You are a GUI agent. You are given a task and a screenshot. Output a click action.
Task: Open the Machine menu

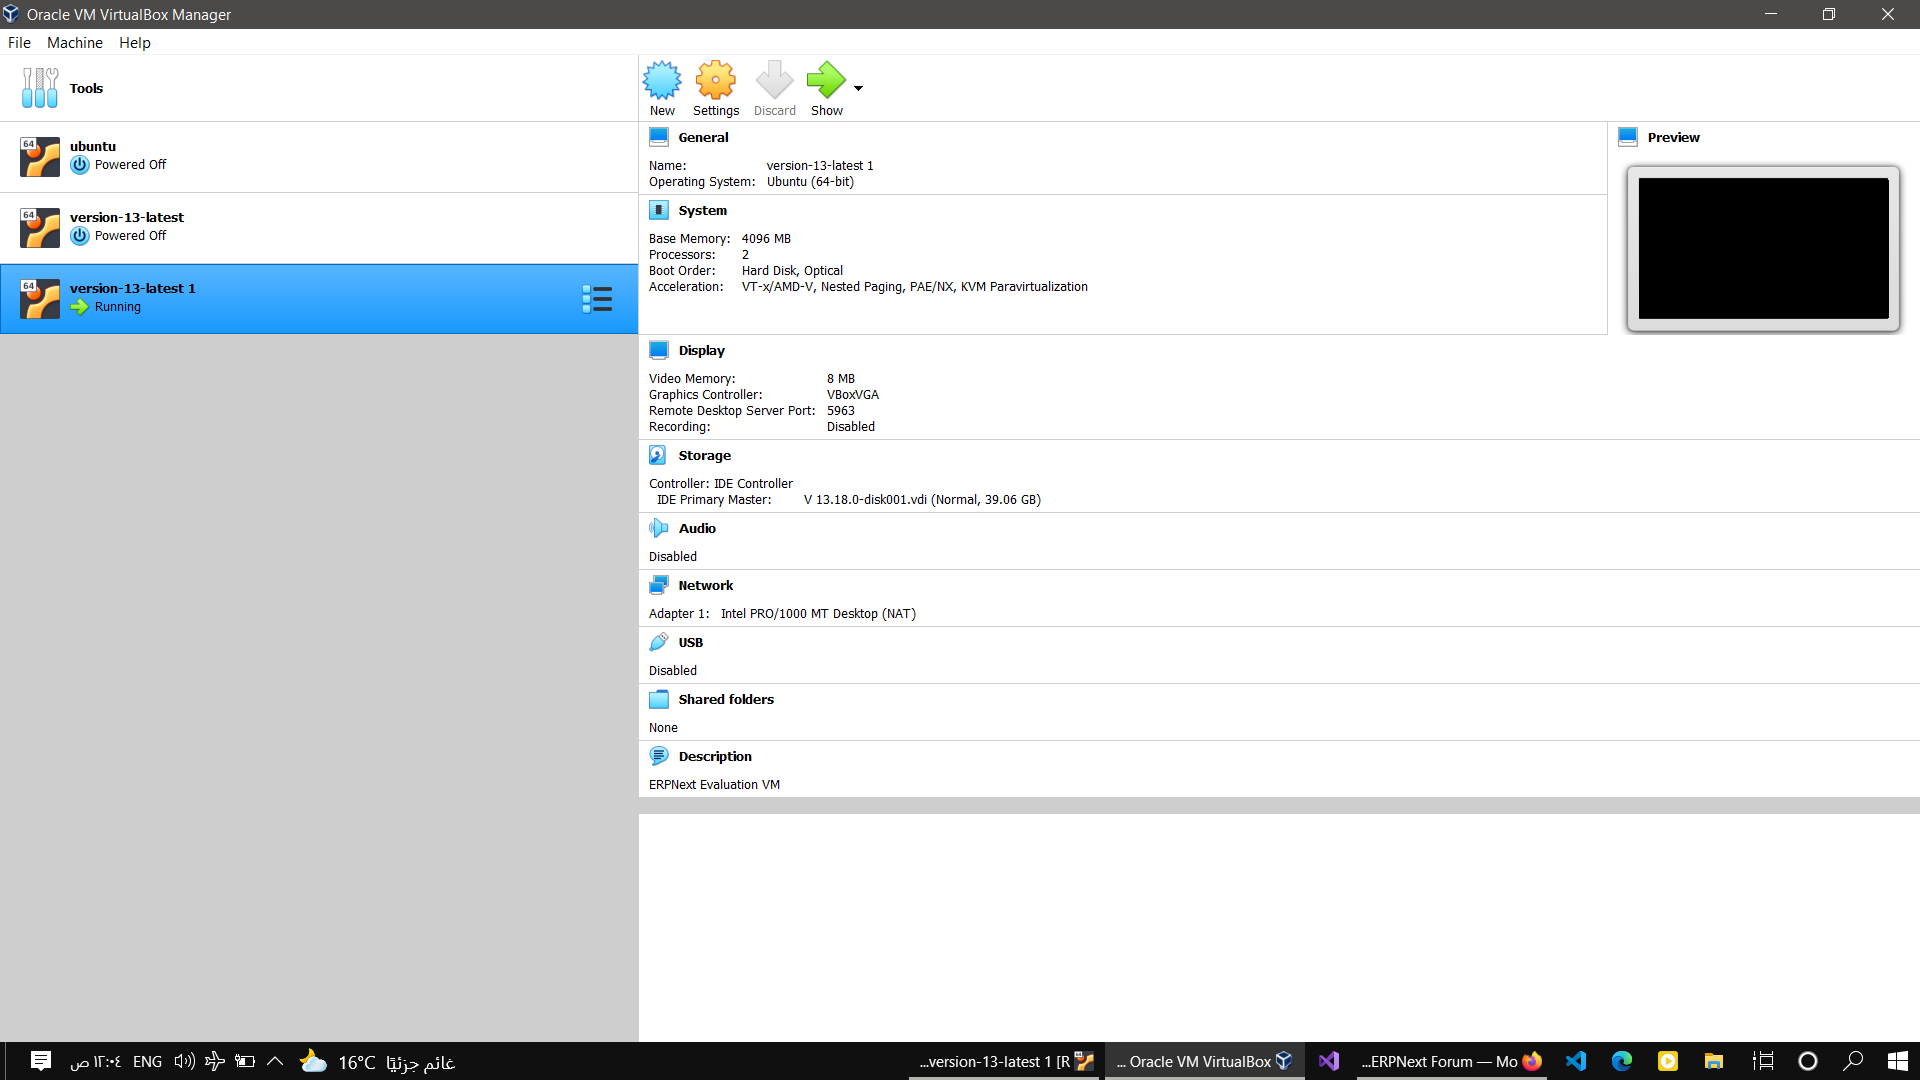[x=75, y=43]
